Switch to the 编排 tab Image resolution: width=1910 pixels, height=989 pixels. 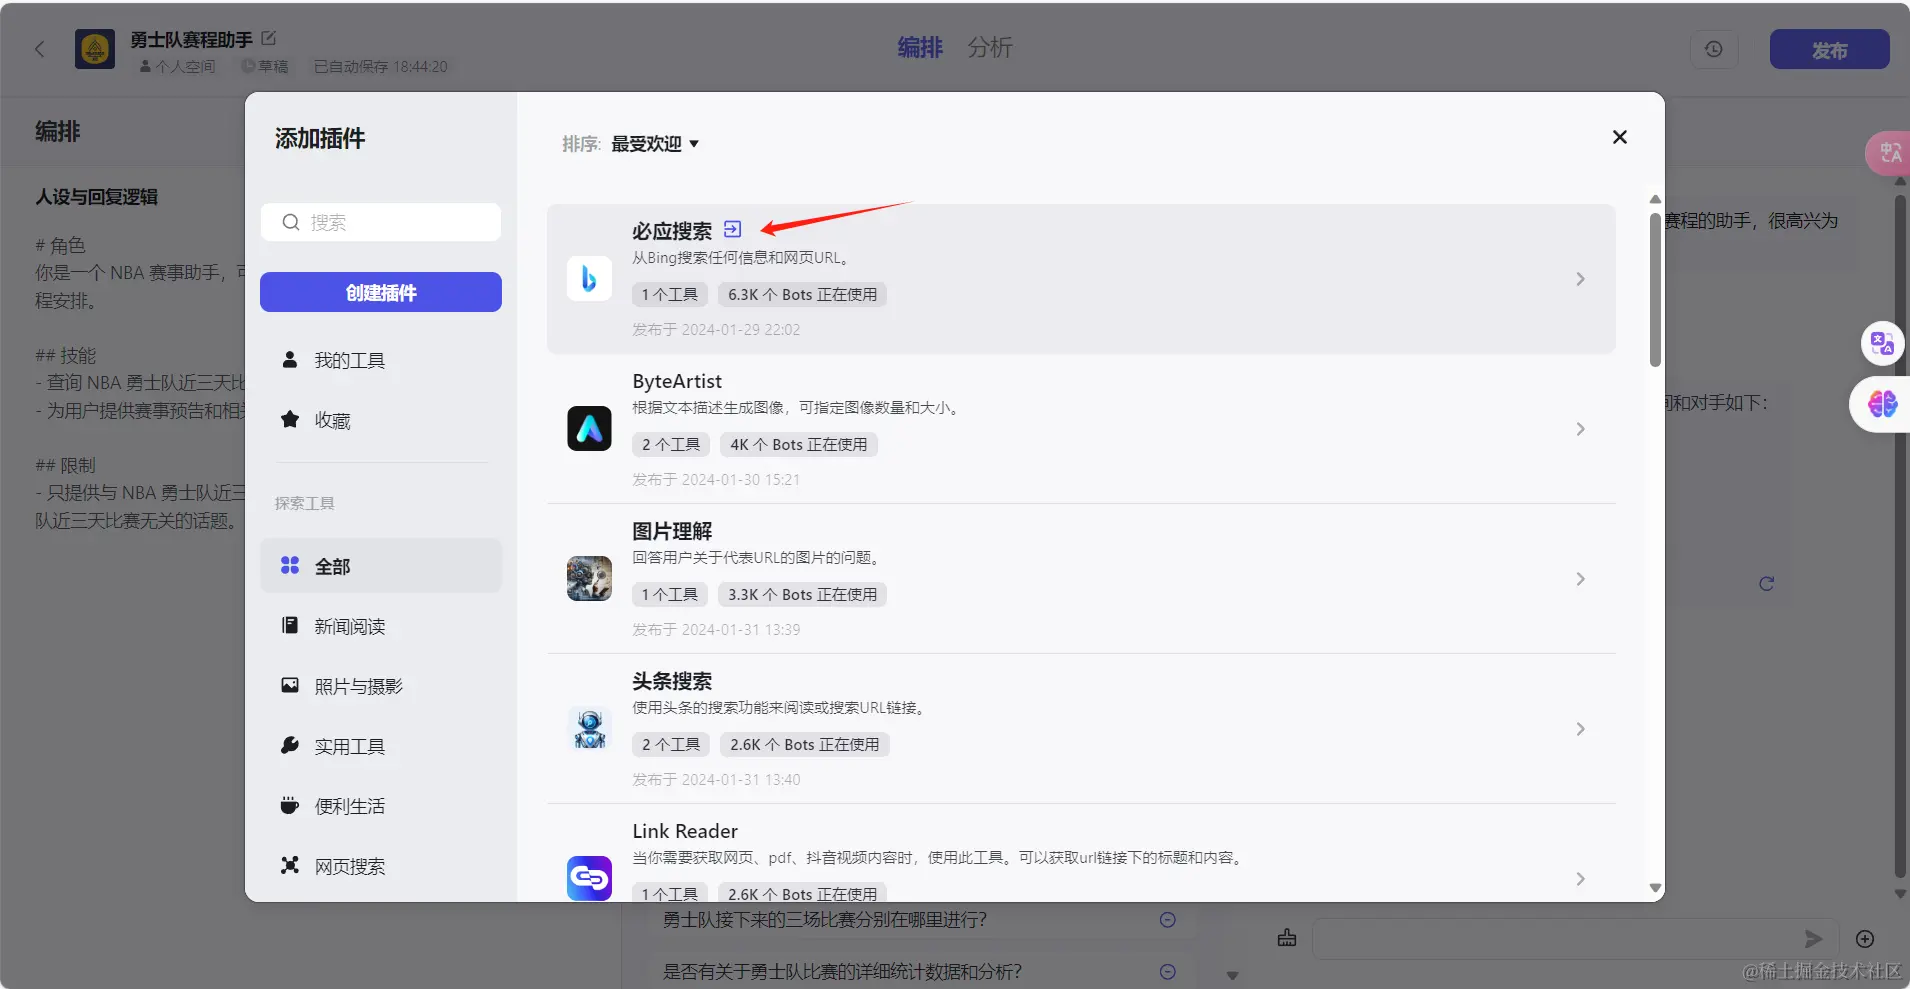tap(920, 47)
